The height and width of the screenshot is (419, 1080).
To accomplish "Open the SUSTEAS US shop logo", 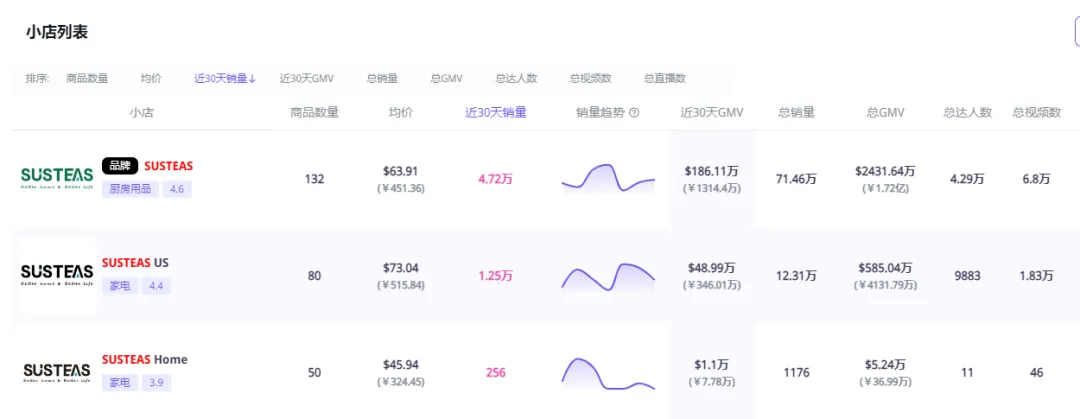I will point(57,276).
